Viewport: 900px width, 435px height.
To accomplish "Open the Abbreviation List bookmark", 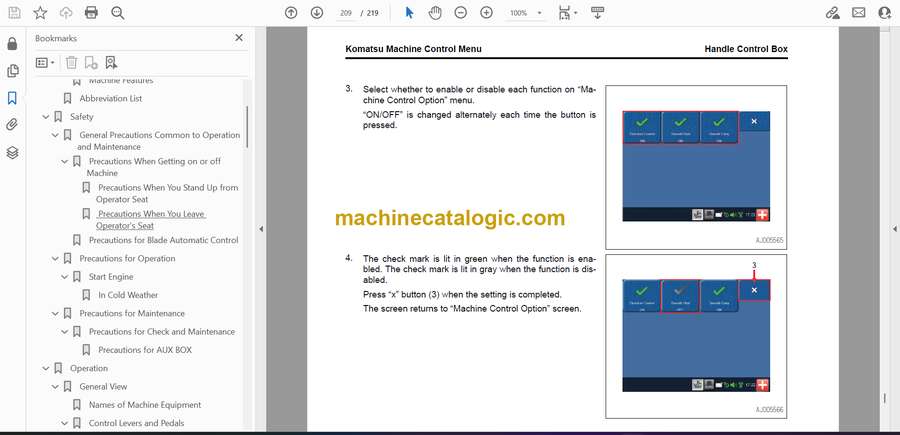I will point(111,98).
